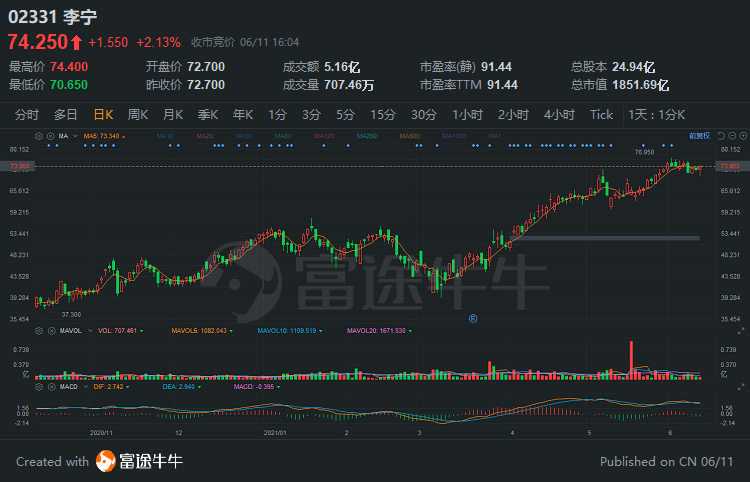Toggle the MA20 line
This screenshot has width=750, height=482.
205,136
